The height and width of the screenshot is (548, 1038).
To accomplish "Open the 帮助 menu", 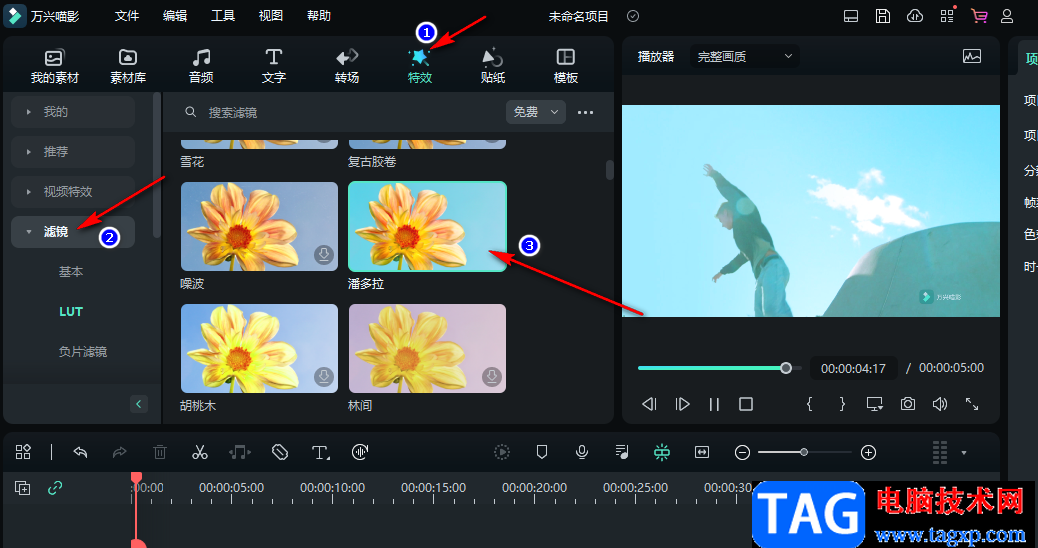I will tap(319, 16).
